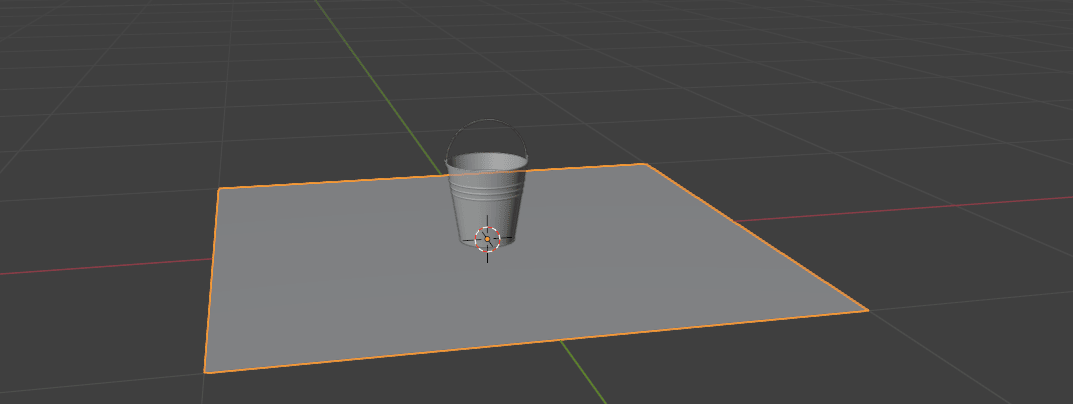Click the plane's near-left front corner

point(205,372)
